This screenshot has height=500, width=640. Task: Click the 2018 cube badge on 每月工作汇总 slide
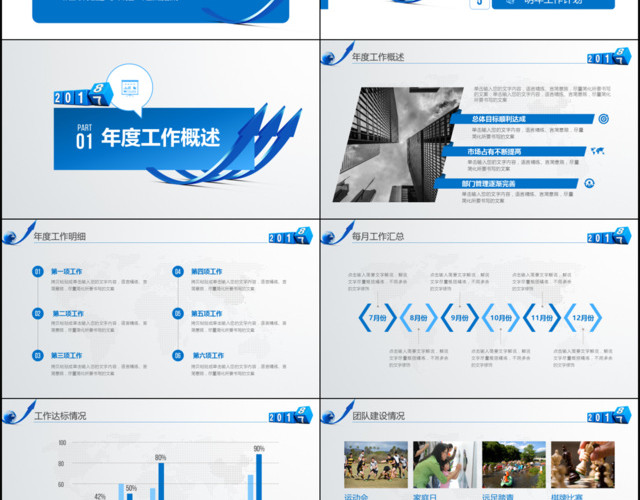point(609,236)
